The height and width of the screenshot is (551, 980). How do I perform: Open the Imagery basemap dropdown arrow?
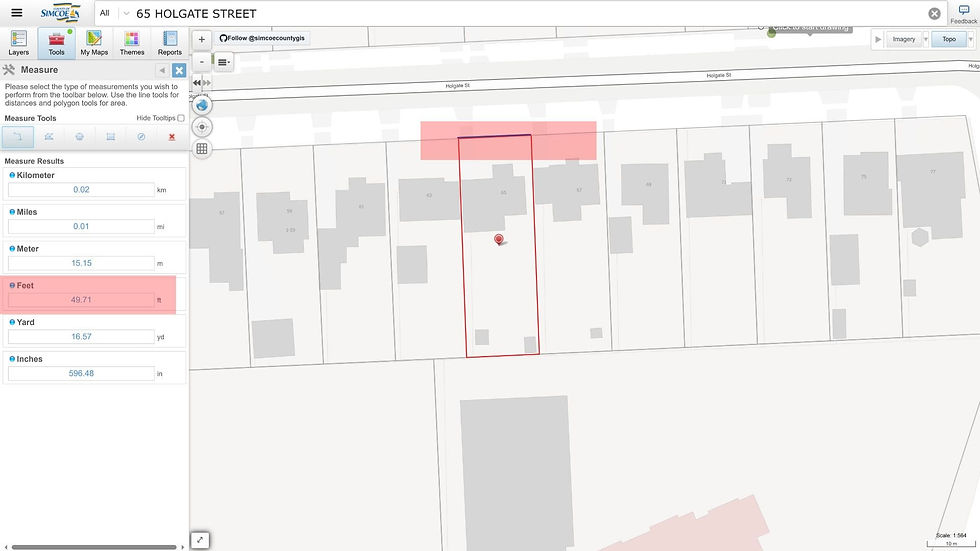(x=926, y=39)
